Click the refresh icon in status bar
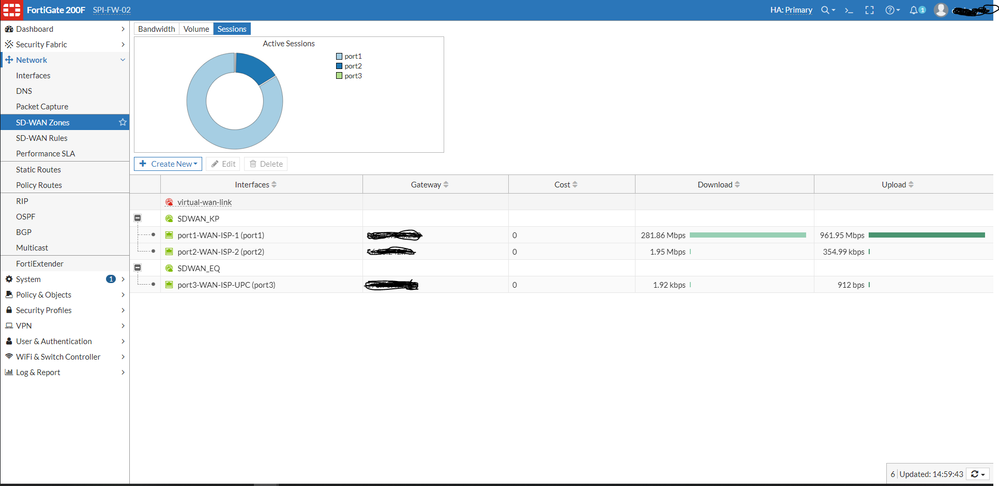The image size is (999, 486). click(x=974, y=474)
